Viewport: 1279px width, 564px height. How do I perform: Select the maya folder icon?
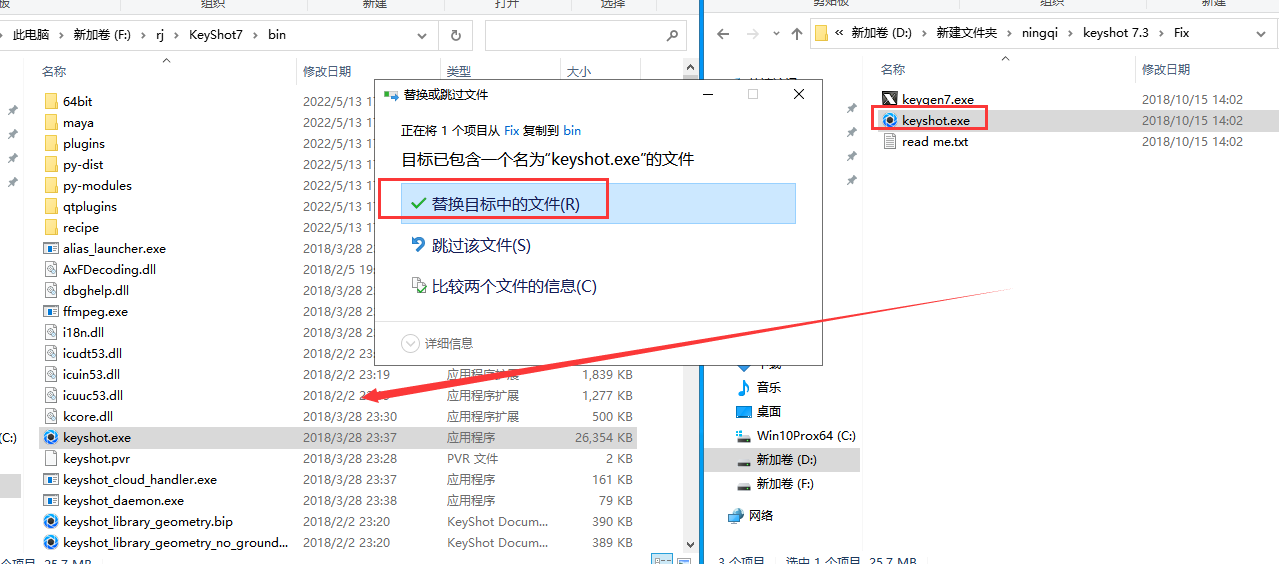click(x=52, y=122)
